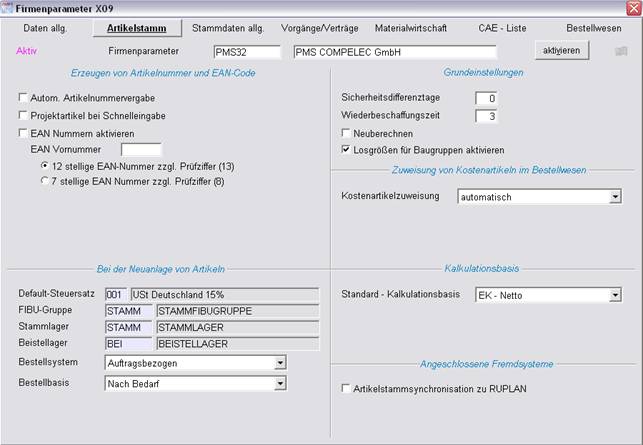
Task: Expand the Bestellbasis combo box
Action: pyautogui.click(x=280, y=382)
